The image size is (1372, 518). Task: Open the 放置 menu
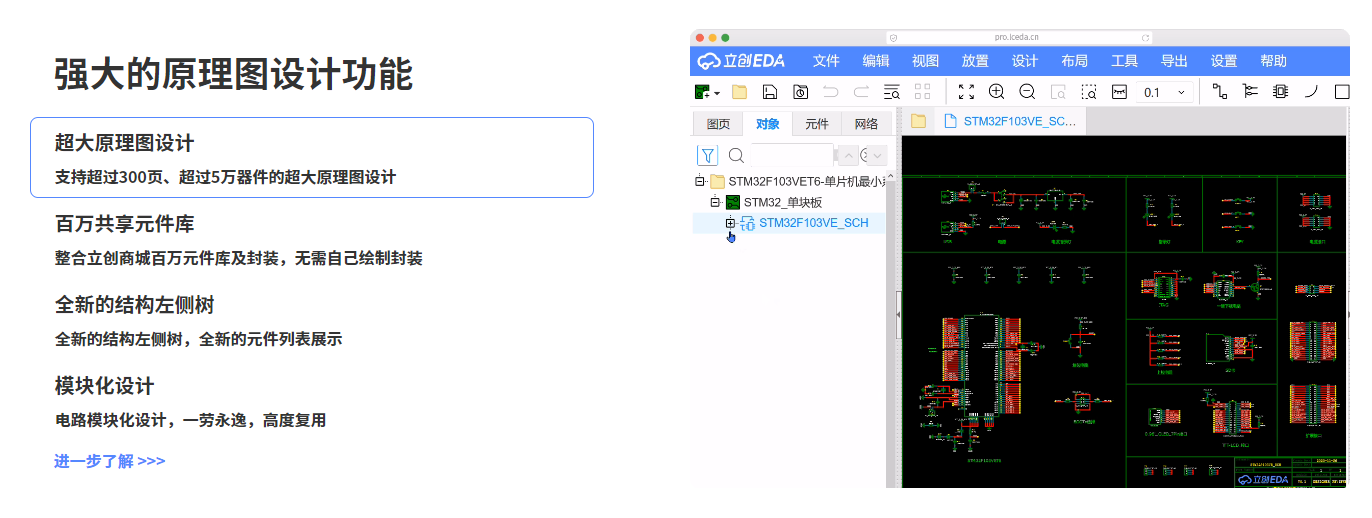(975, 61)
